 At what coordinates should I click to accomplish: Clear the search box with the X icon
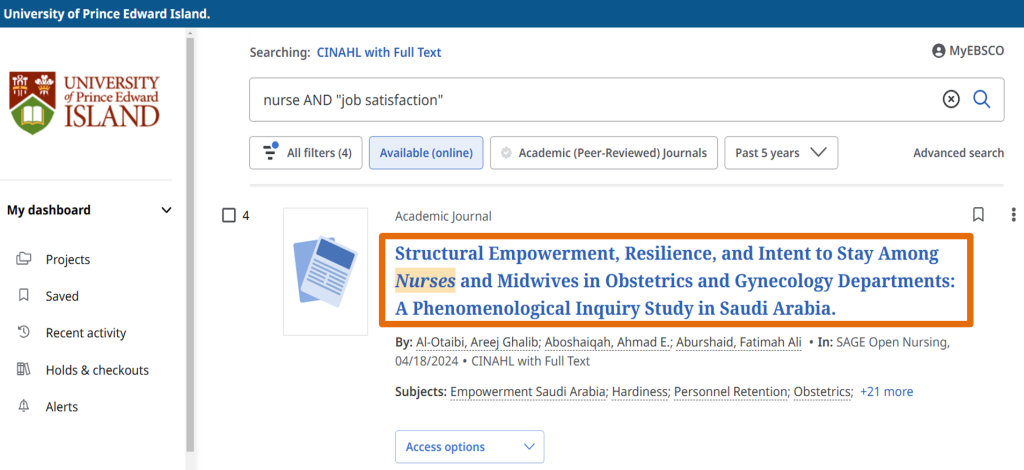951,99
